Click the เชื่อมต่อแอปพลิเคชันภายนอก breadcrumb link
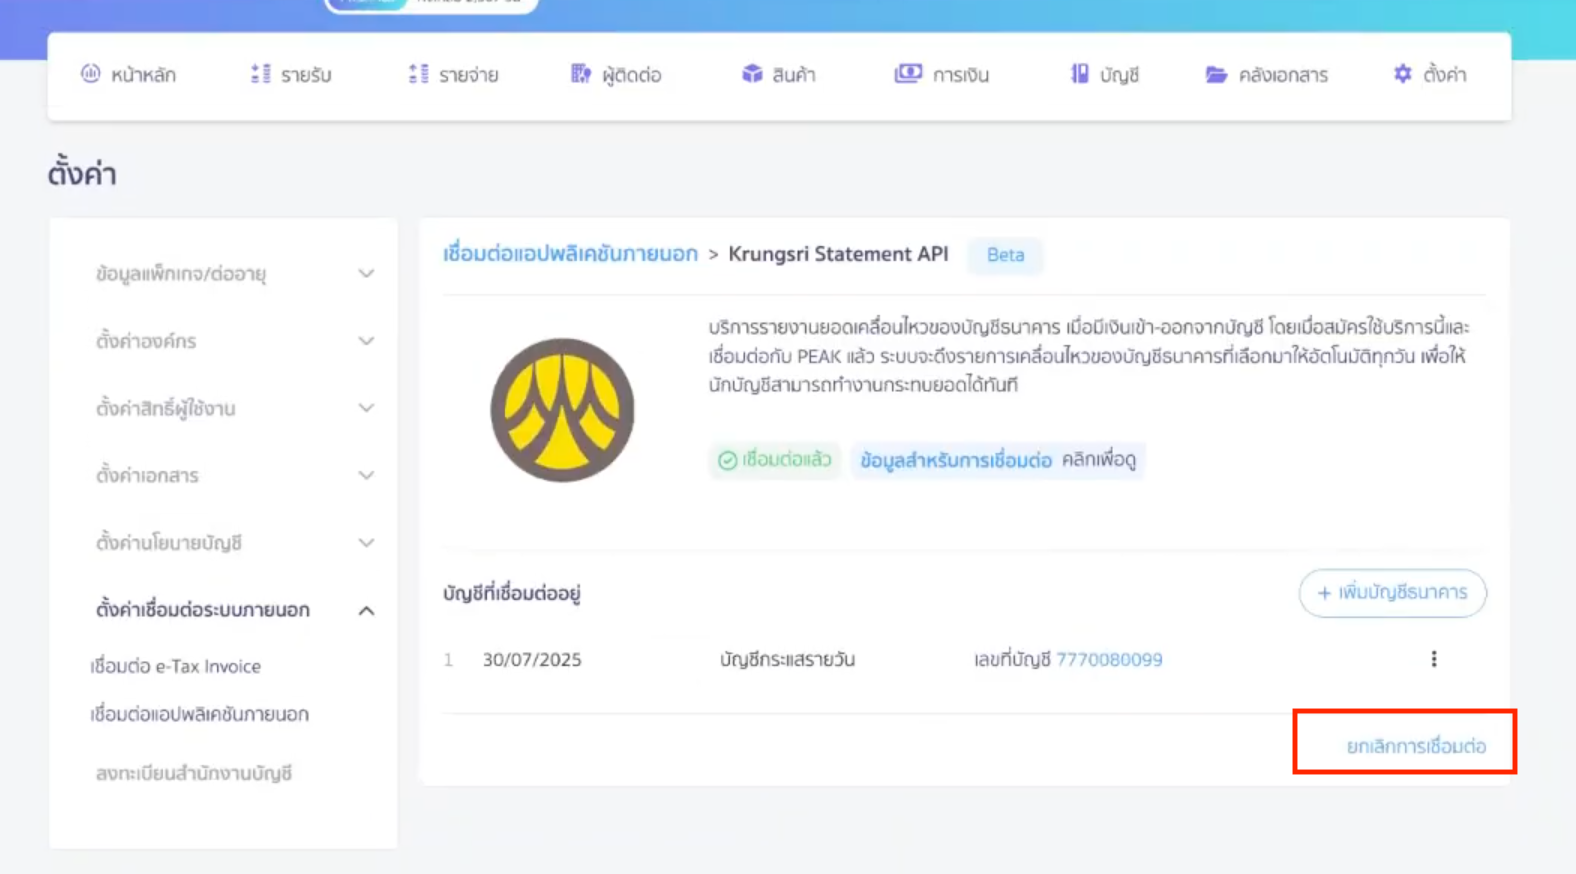This screenshot has width=1576, height=874. 570,254
